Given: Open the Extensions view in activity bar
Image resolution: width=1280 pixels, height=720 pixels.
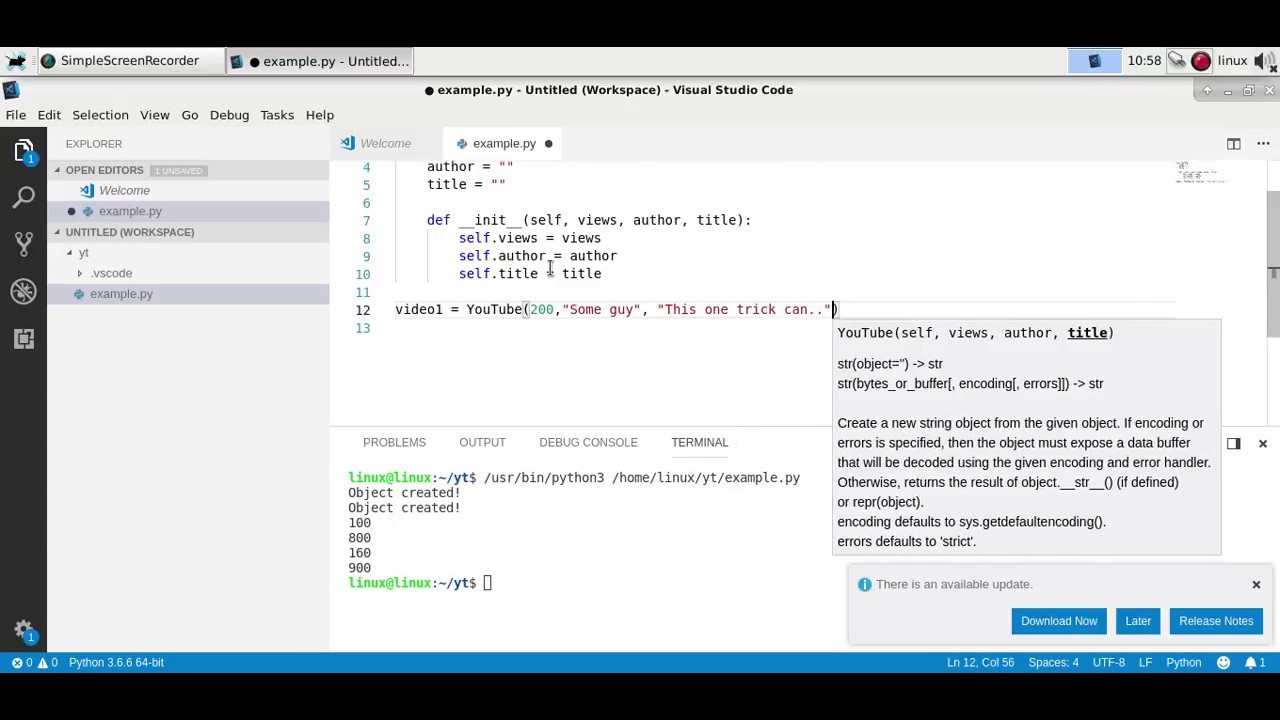Looking at the screenshot, I should [x=23, y=338].
